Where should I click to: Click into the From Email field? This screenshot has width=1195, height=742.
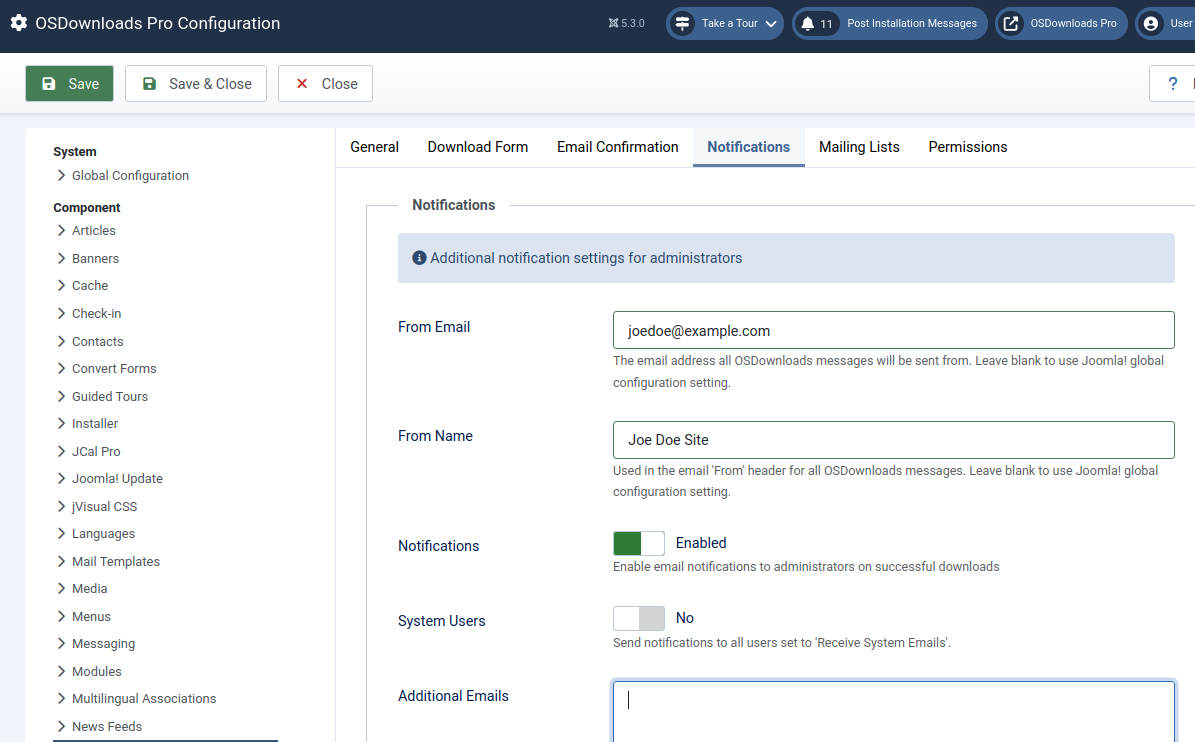(x=893, y=331)
